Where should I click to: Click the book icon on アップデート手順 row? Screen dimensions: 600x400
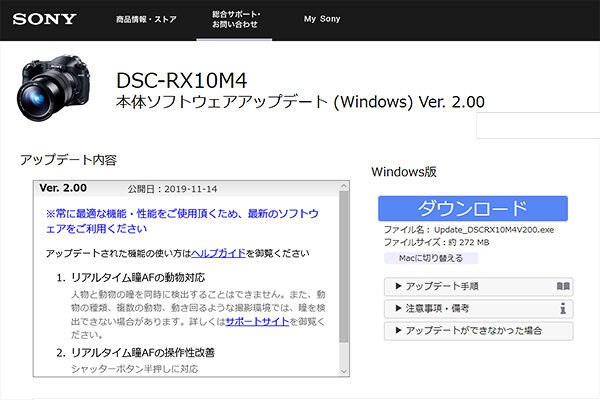pos(563,286)
